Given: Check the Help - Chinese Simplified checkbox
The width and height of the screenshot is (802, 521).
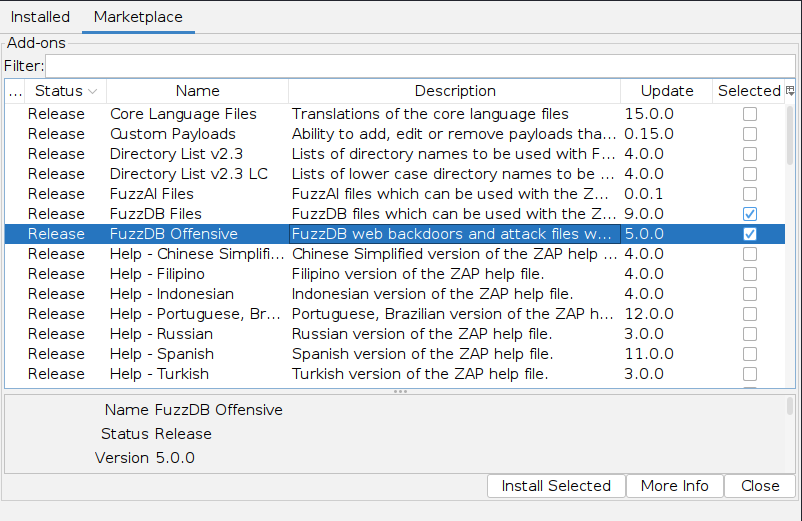Looking at the screenshot, I should click(x=750, y=254).
